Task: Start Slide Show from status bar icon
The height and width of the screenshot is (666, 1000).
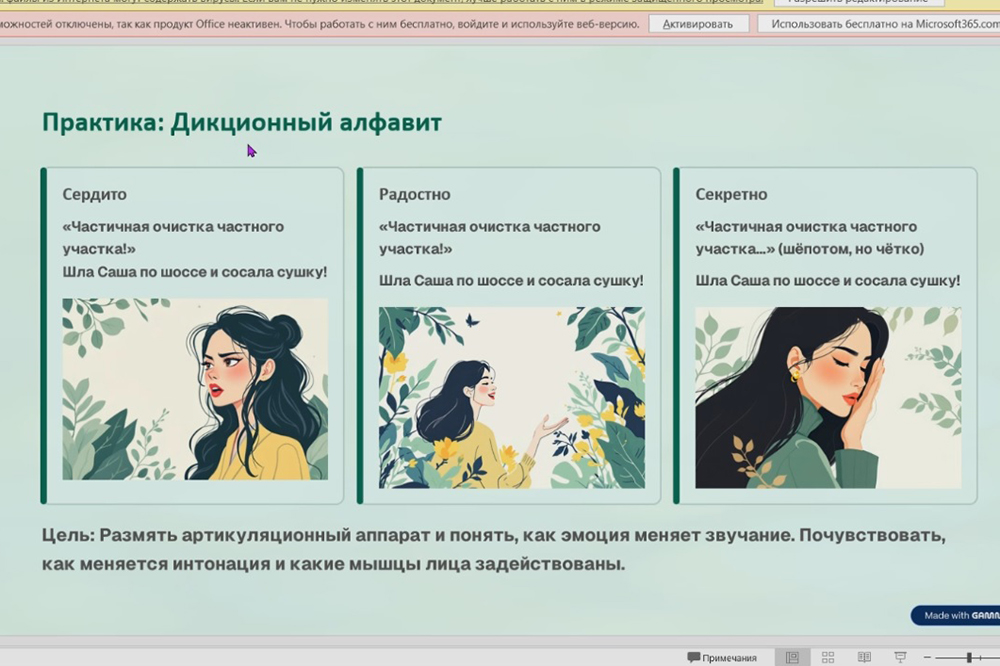Action: 900,657
